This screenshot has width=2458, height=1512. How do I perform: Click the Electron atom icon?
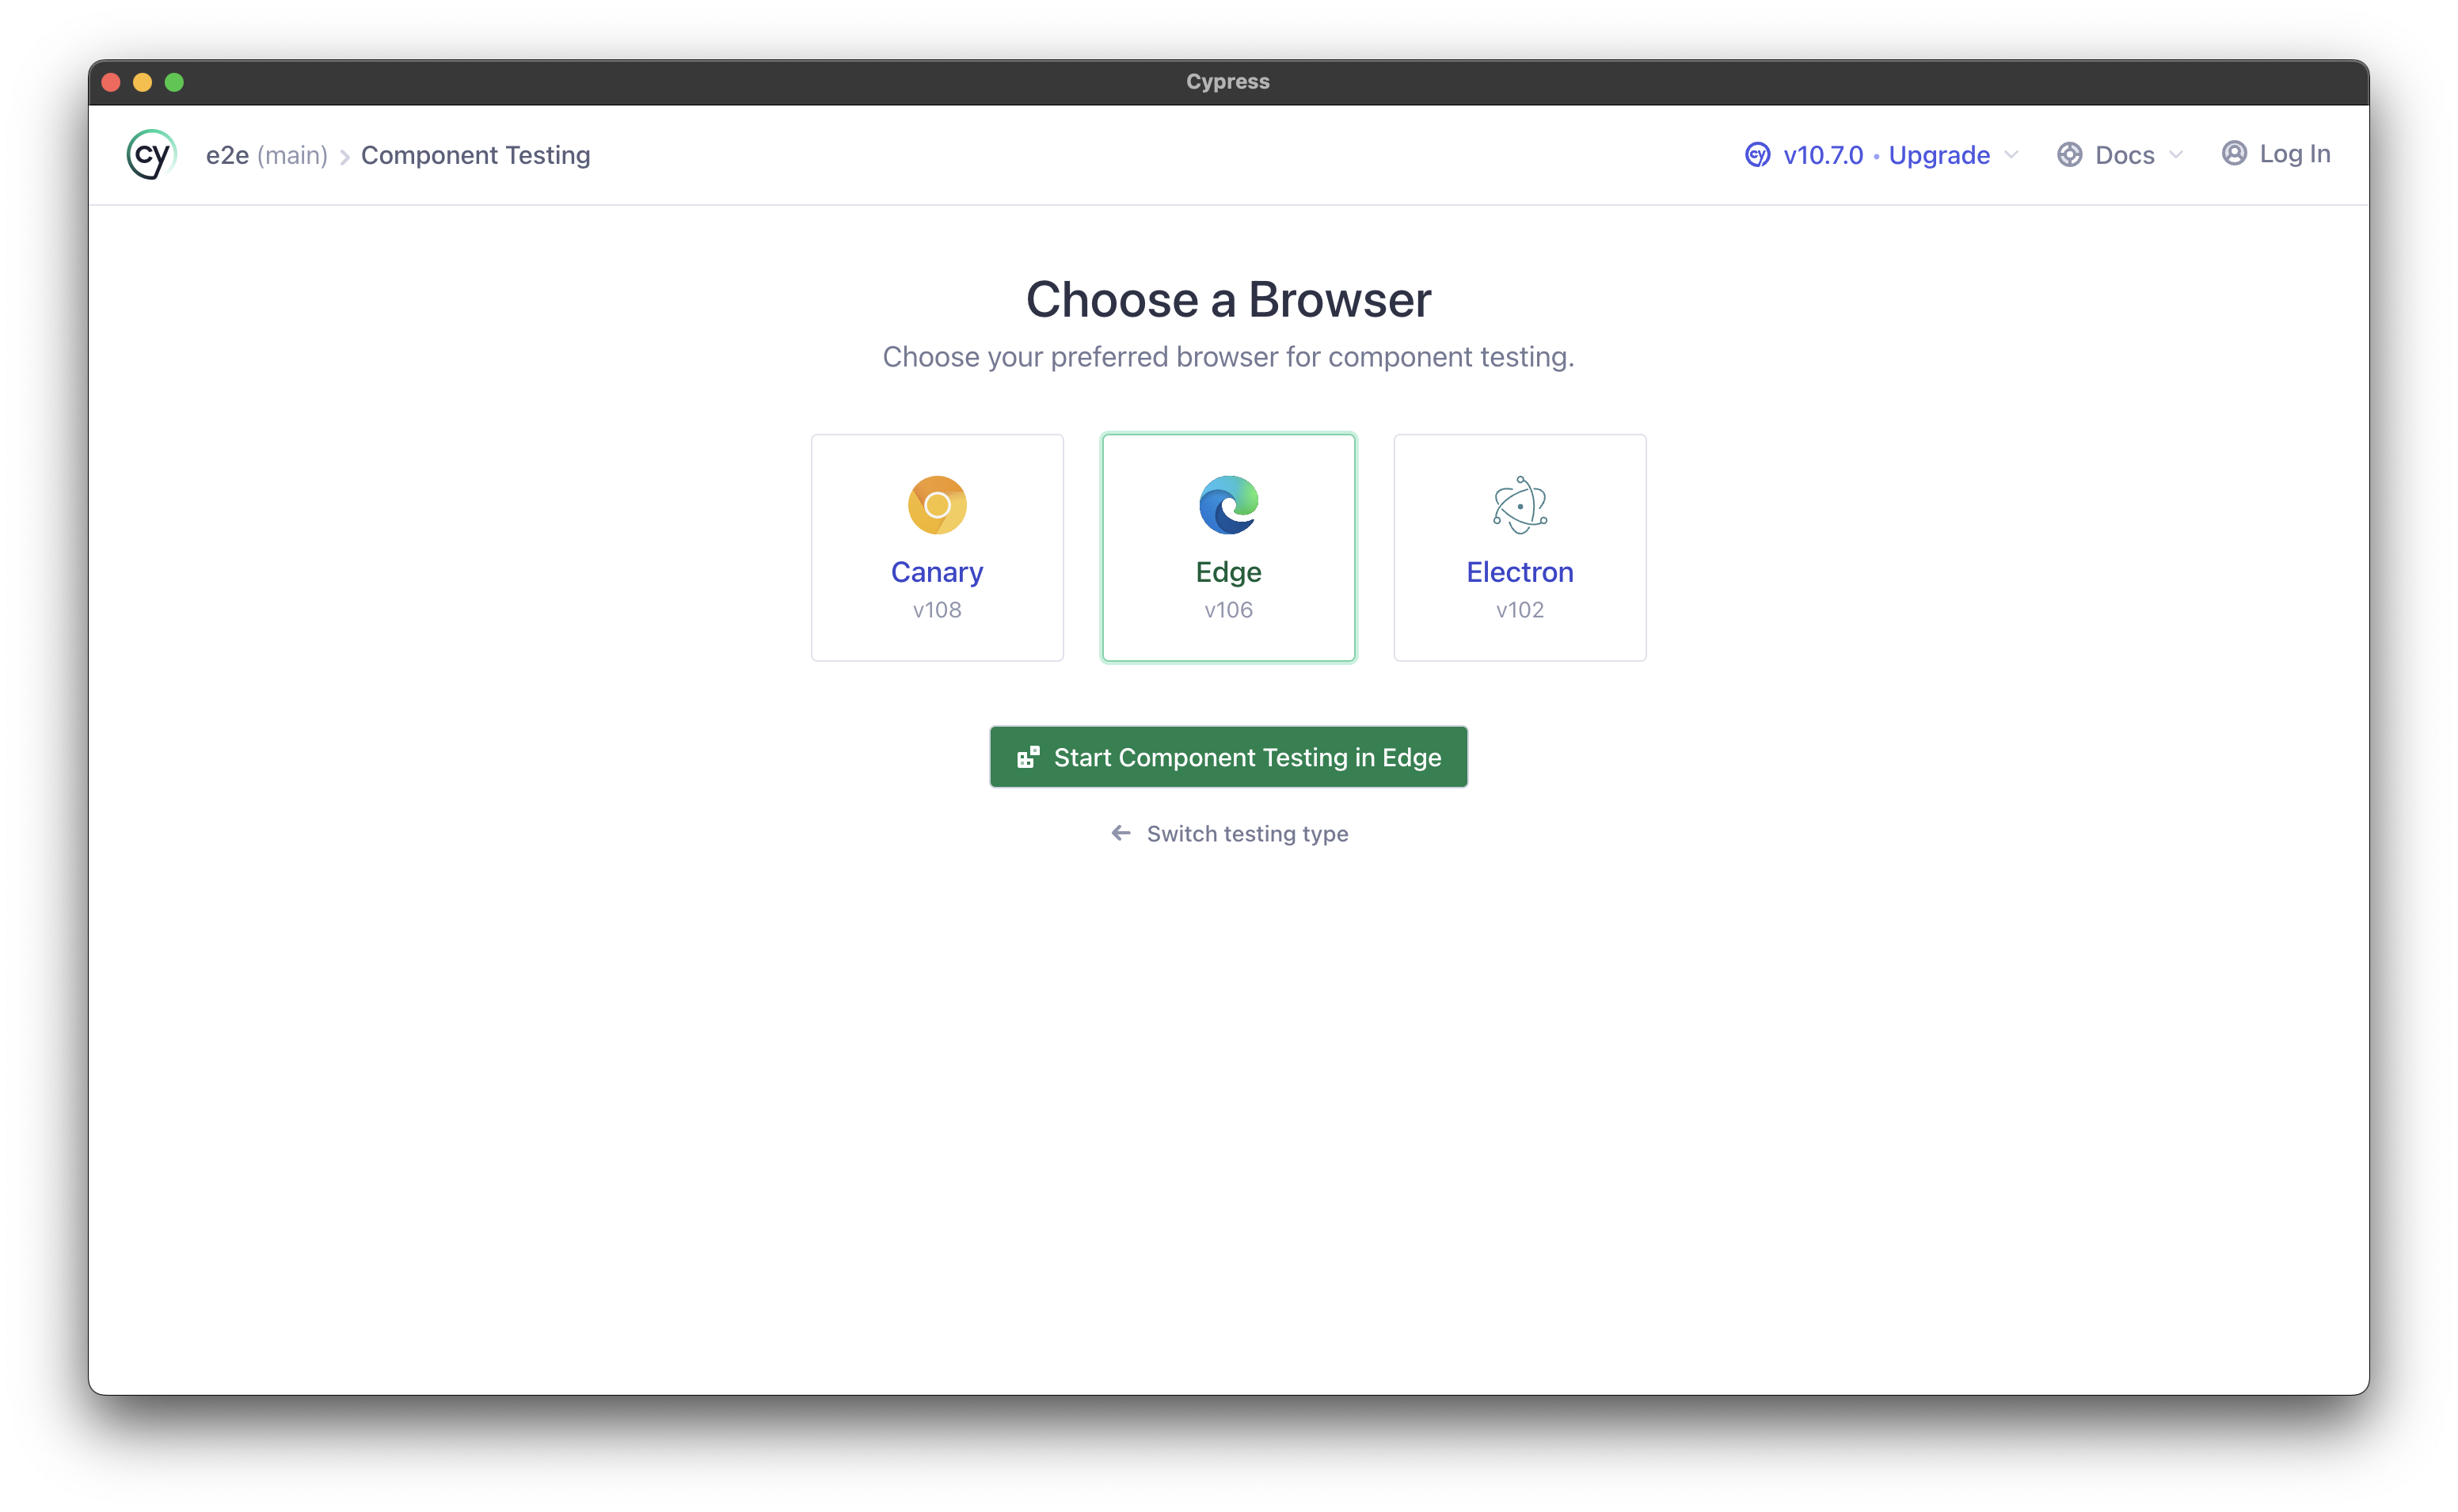1519,504
